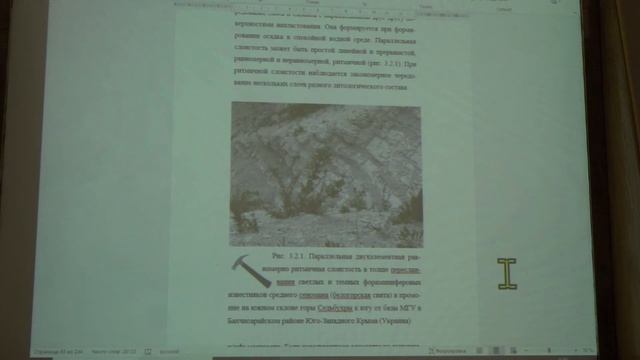640x360 pixels.
Task: Open the word count in status bar
Action: pyautogui.click(x=113, y=351)
